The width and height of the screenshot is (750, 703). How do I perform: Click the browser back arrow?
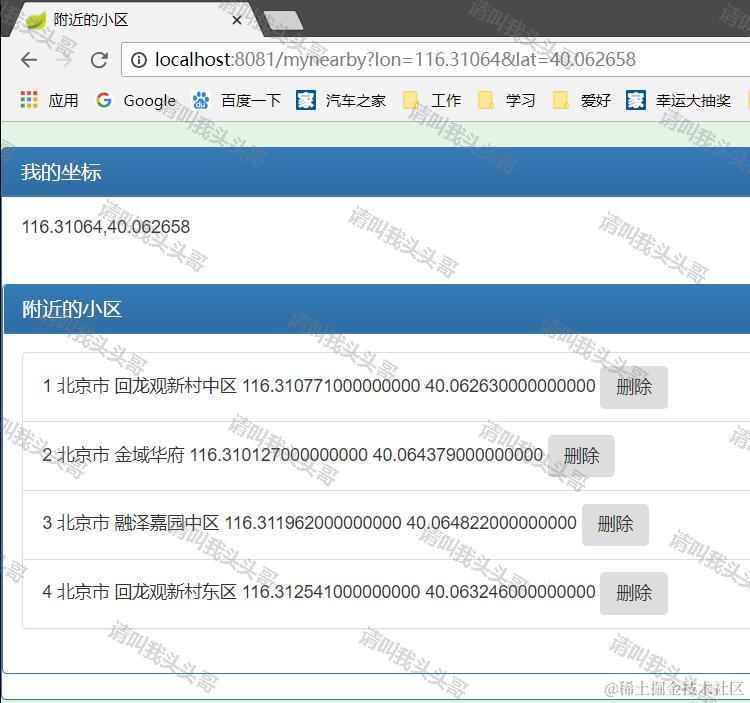tap(29, 60)
